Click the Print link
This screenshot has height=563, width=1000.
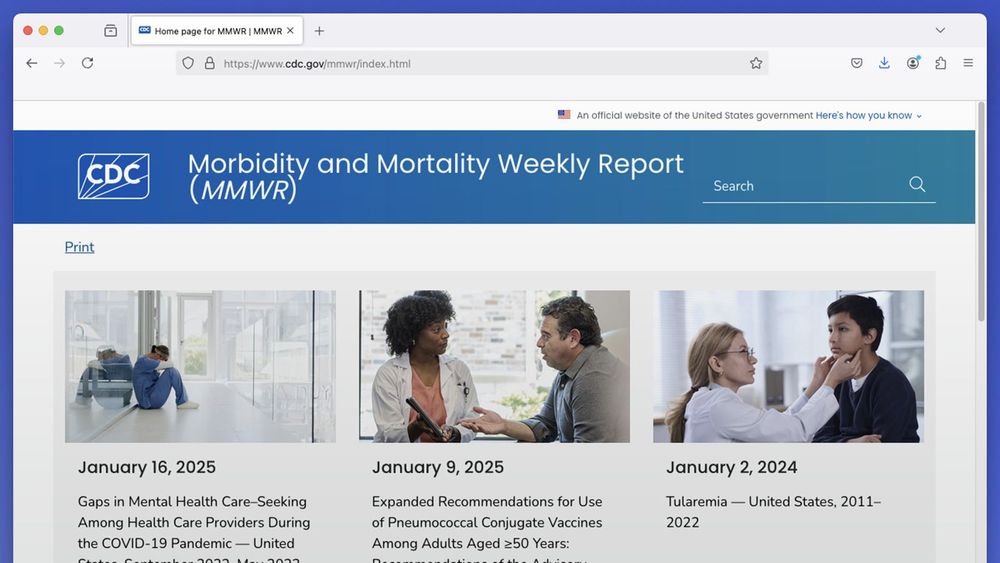coord(79,247)
